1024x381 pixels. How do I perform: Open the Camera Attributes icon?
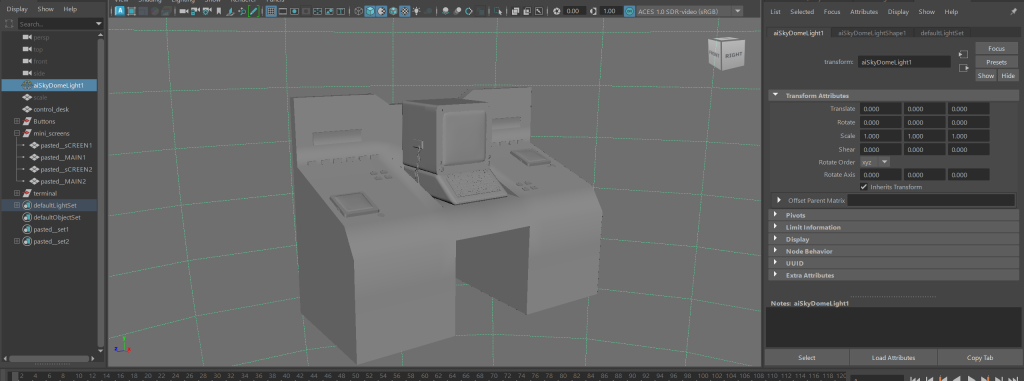[206, 11]
